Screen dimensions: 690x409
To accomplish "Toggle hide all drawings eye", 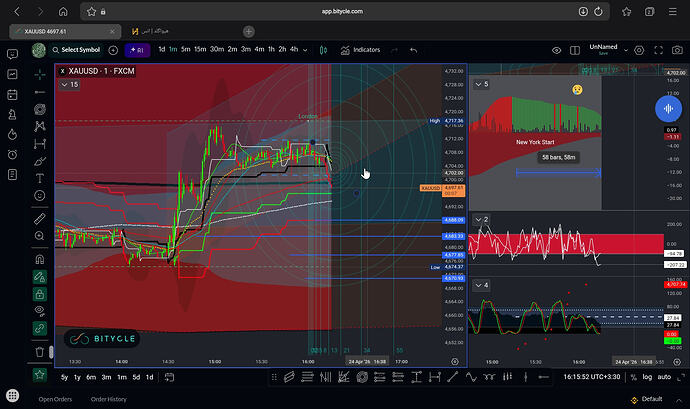I will tap(40, 311).
